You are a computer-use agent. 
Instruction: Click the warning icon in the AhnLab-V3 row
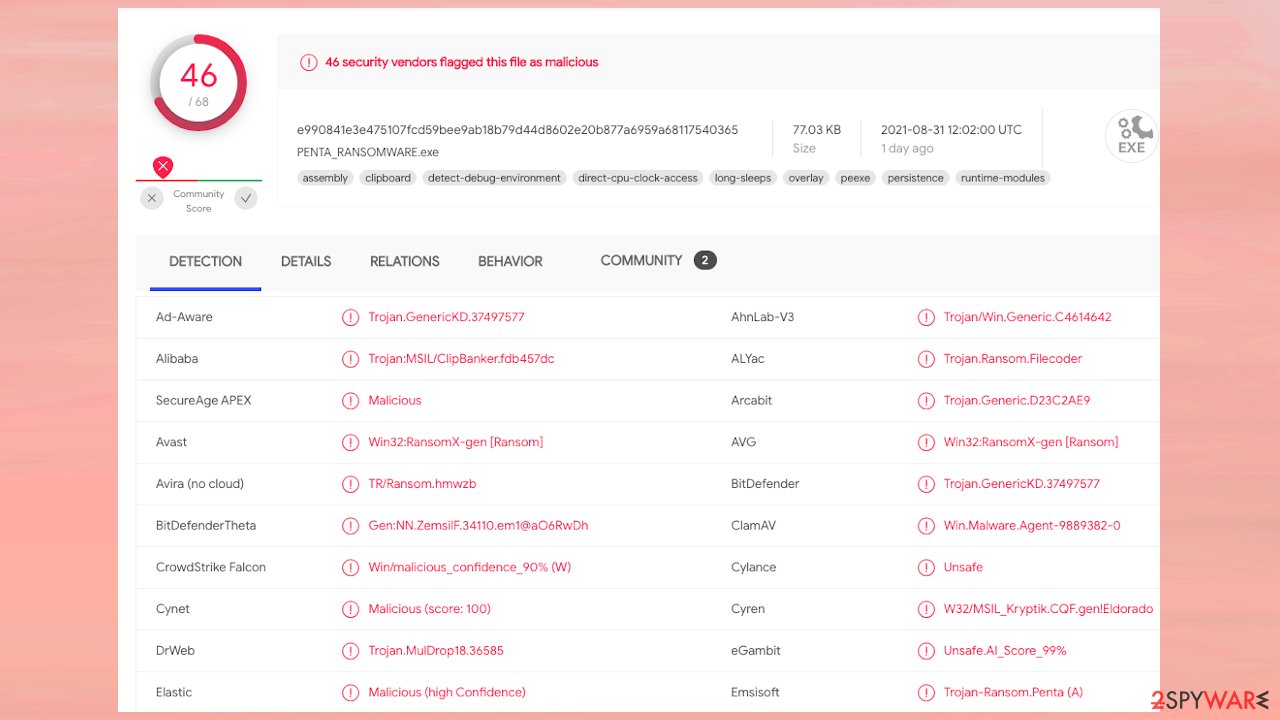pos(926,317)
